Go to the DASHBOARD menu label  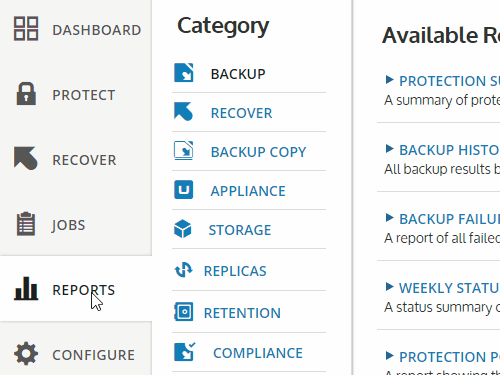[97, 30]
